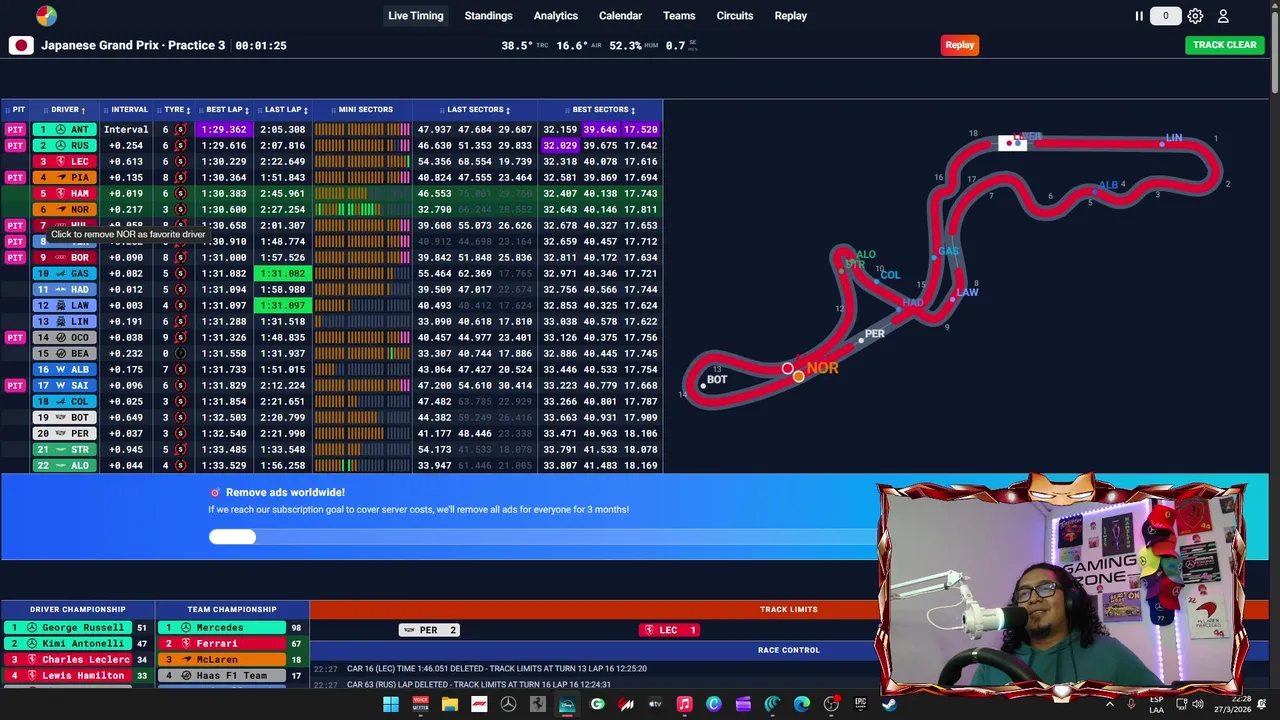This screenshot has width=1280, height=720.
Task: Open the Live Timing tab
Action: [416, 16]
